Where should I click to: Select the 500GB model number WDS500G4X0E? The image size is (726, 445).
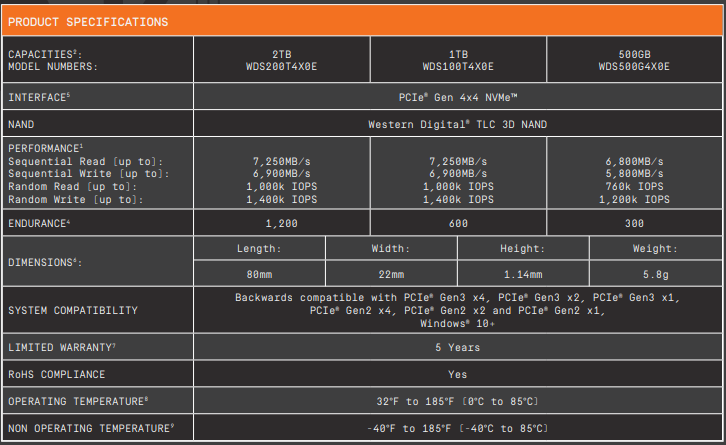[634, 67]
